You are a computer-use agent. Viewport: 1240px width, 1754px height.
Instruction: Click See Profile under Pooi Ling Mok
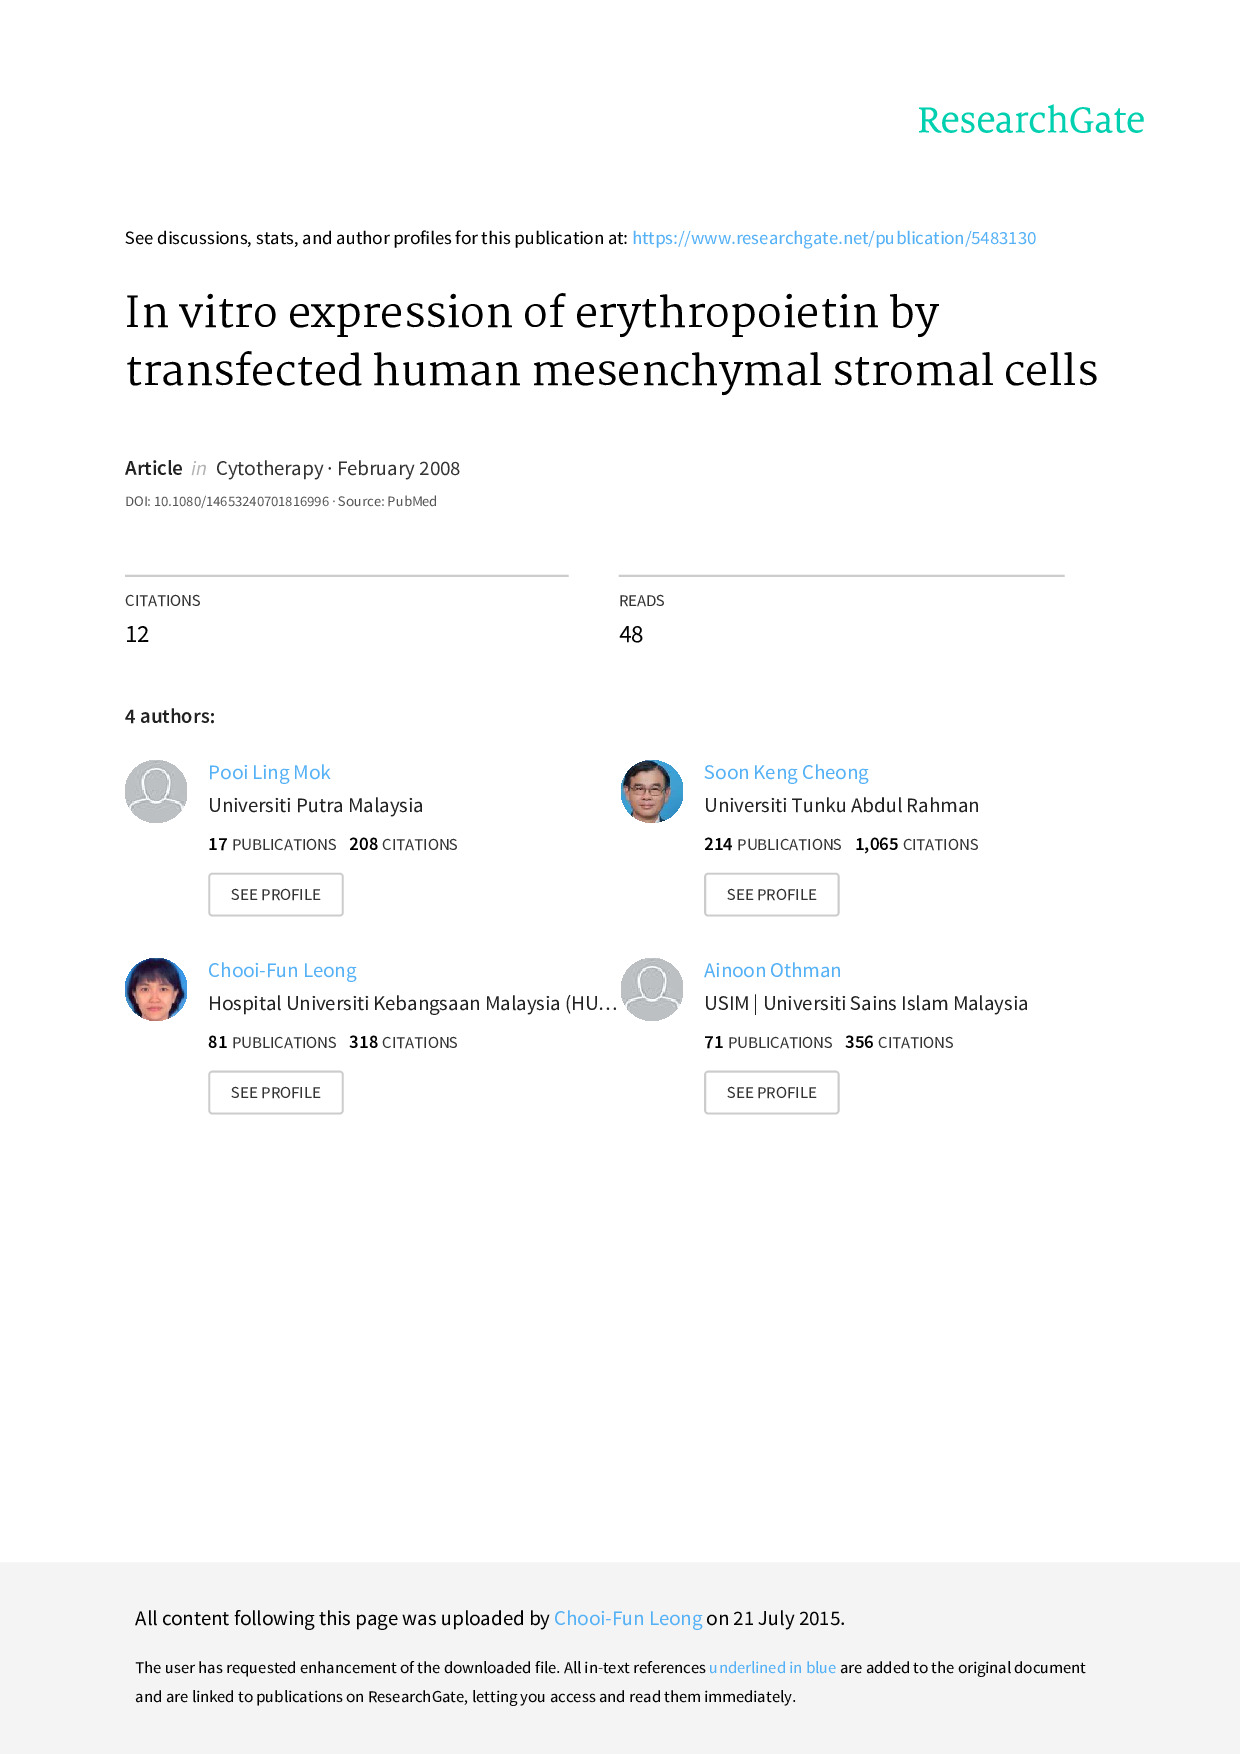click(x=276, y=894)
